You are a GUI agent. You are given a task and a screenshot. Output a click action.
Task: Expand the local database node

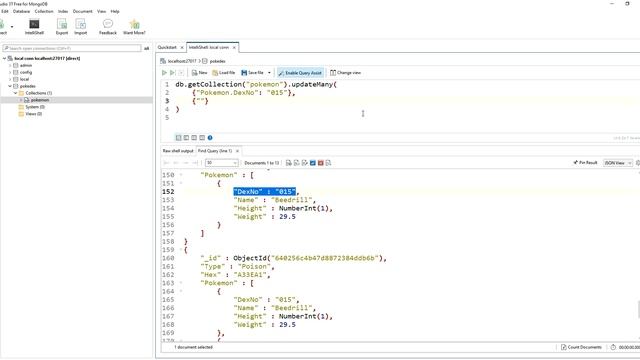(x=10, y=79)
